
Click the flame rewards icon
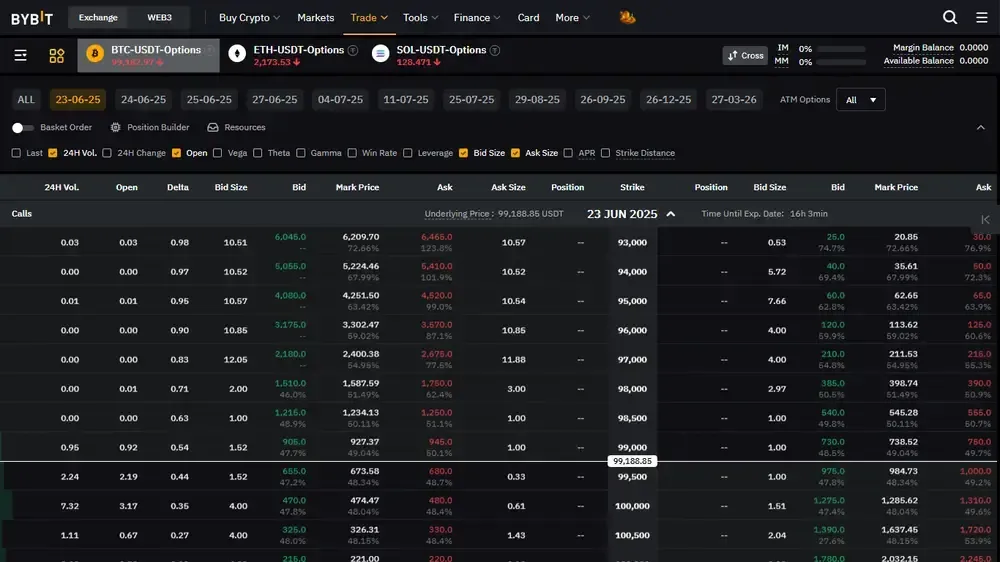coord(627,17)
